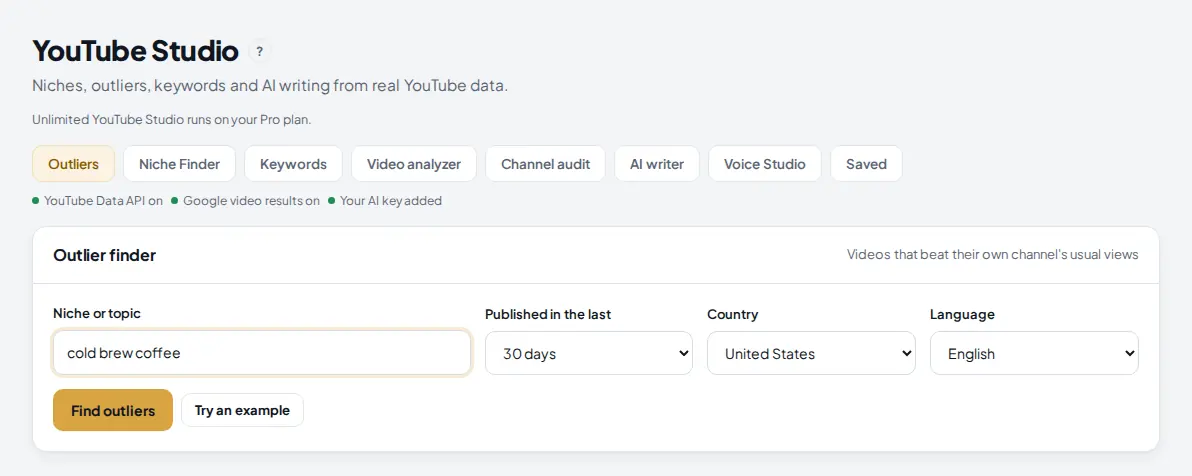Click the Unlimited YouTube Studio runs text
Image resolution: width=1192 pixels, height=476 pixels.
coord(172,119)
